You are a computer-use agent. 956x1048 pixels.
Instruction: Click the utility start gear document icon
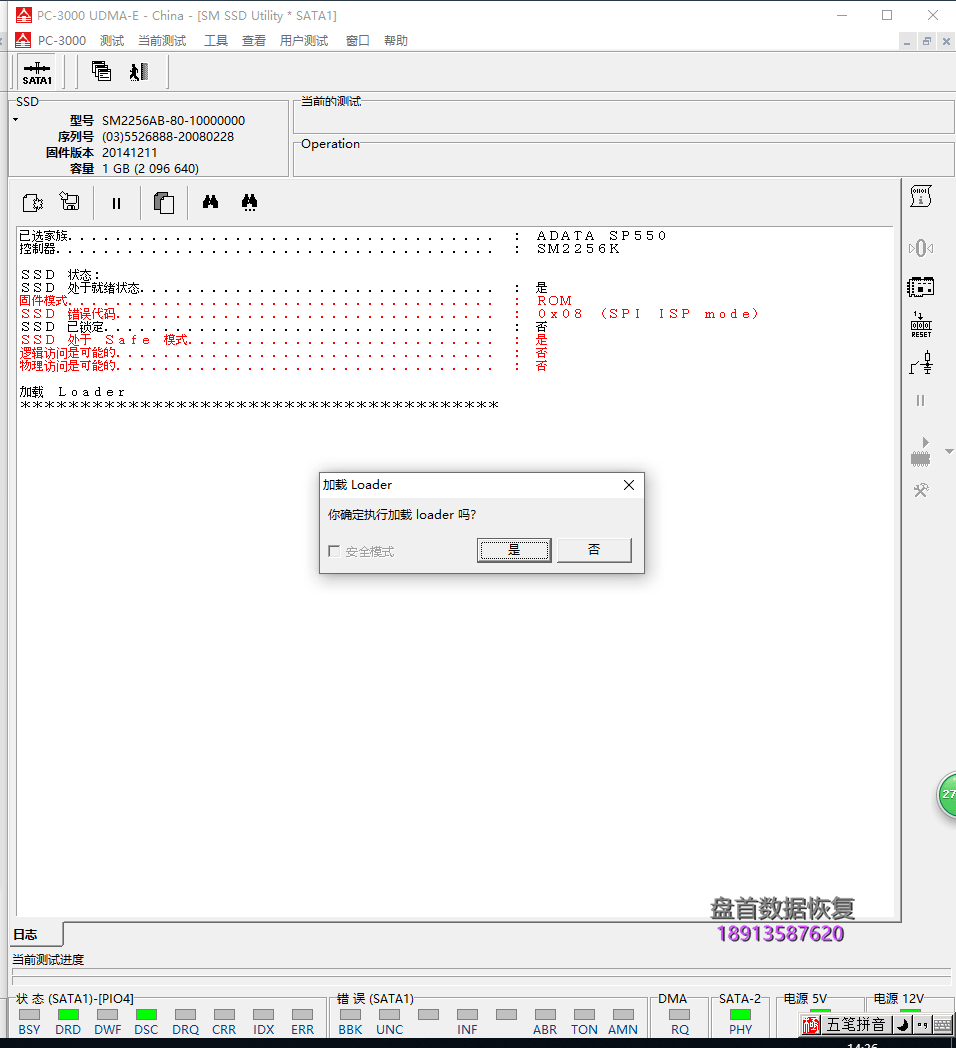tap(33, 203)
